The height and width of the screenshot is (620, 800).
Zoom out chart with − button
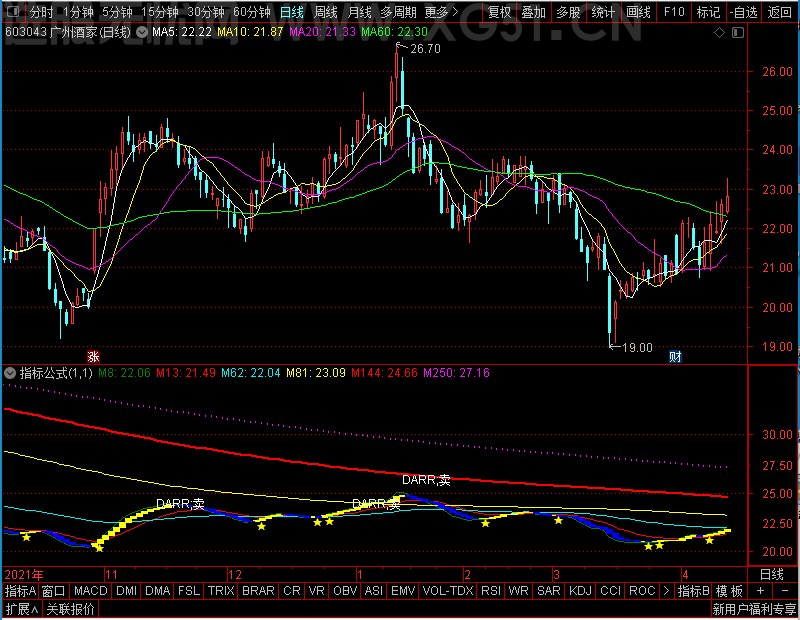[x=785, y=591]
